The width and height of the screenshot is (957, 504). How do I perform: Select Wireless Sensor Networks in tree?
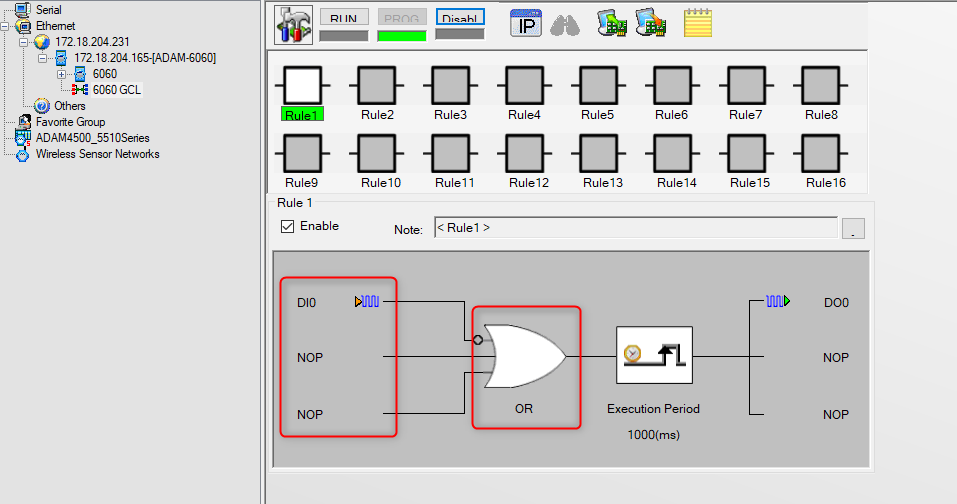click(98, 154)
